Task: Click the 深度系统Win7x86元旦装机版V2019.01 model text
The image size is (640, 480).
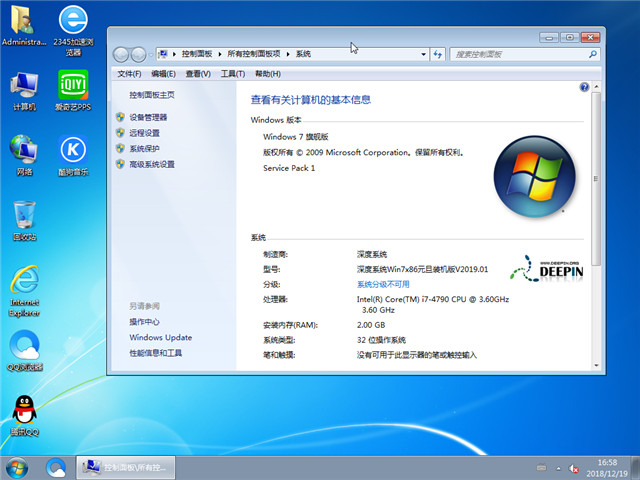Action: tap(422, 269)
